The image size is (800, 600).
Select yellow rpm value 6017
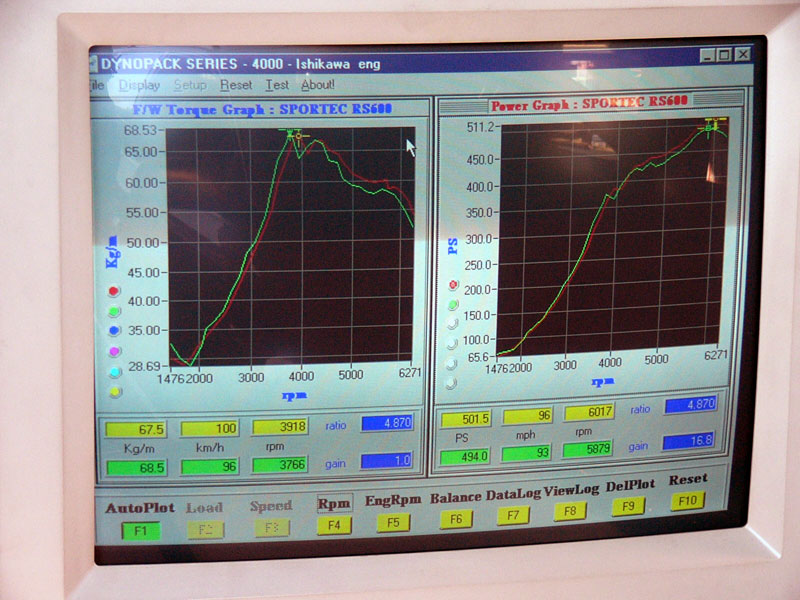pyautogui.click(x=589, y=412)
